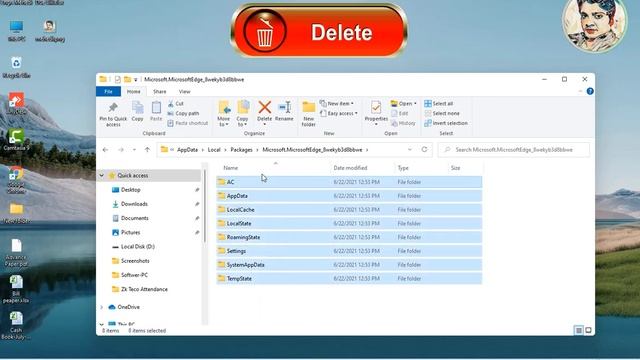Create a New folder from ribbon
Screen dimensions: 640x360
[309, 113]
